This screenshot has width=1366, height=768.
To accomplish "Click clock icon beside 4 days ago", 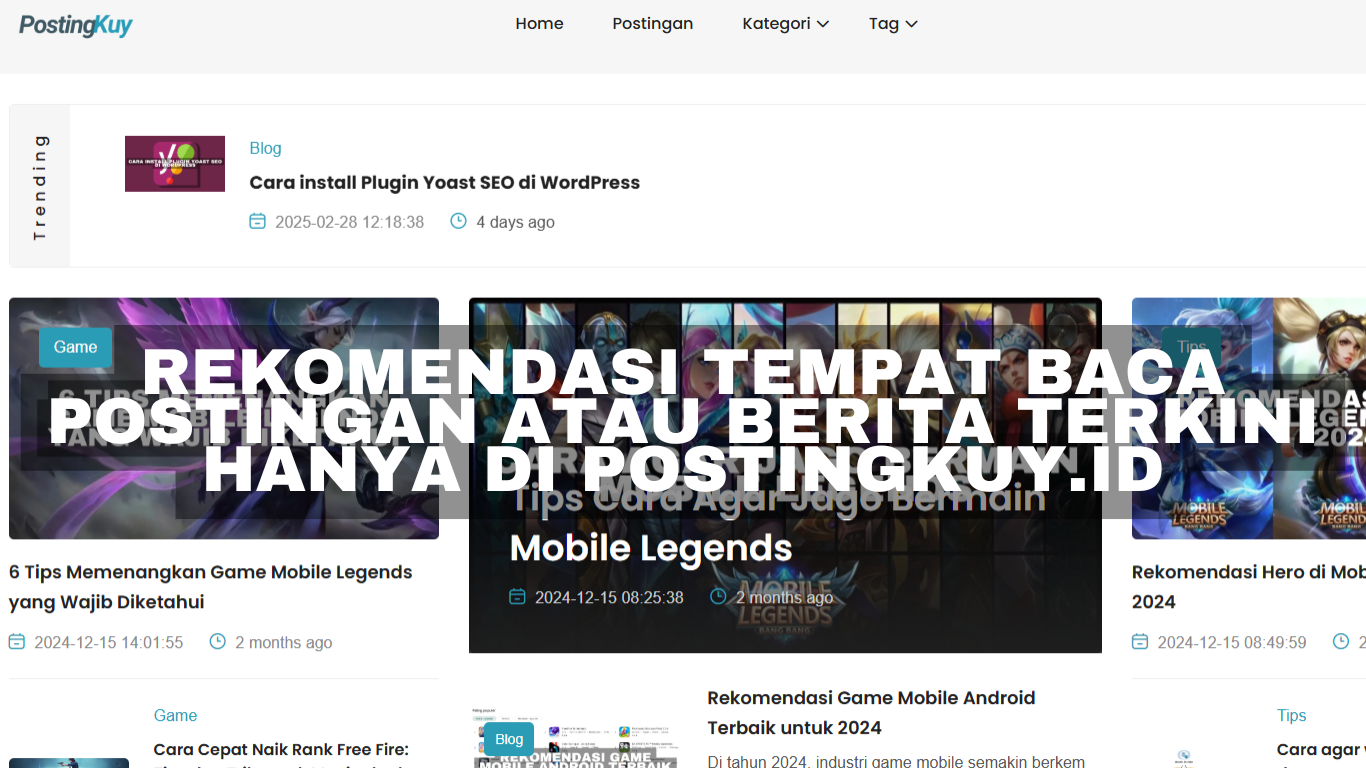I will tap(459, 221).
